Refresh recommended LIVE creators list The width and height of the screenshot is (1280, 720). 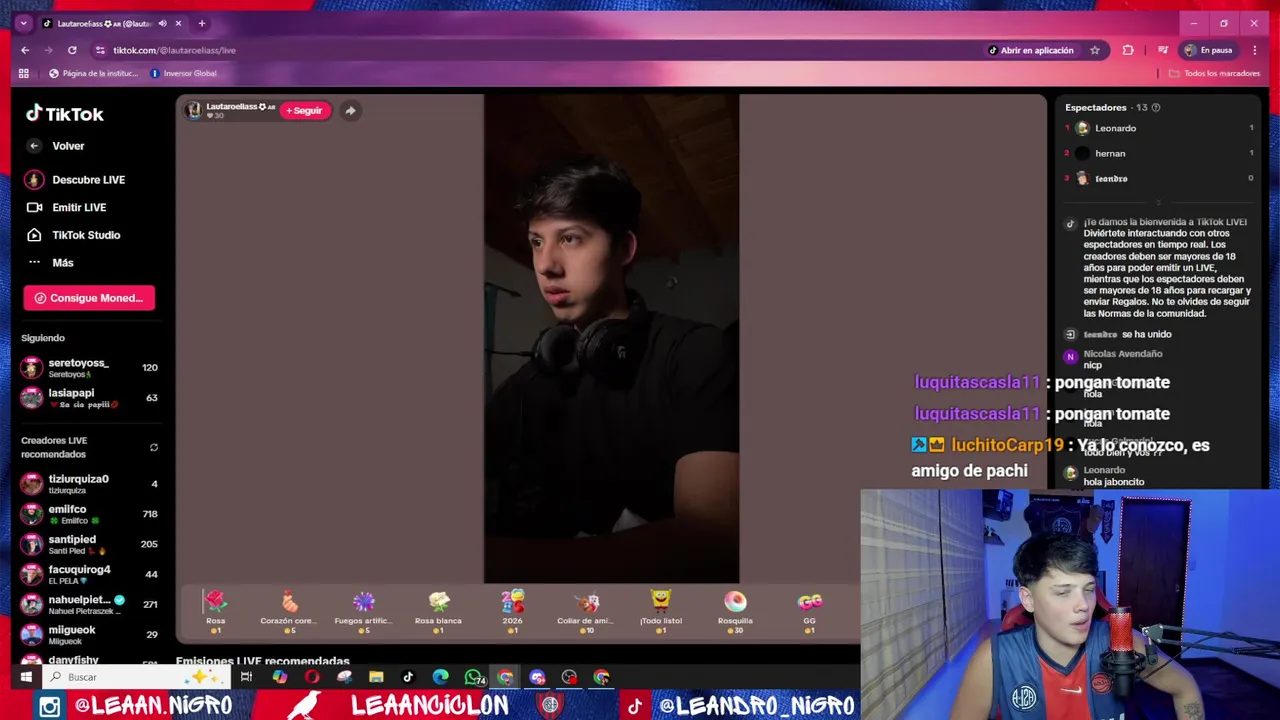[x=154, y=447]
